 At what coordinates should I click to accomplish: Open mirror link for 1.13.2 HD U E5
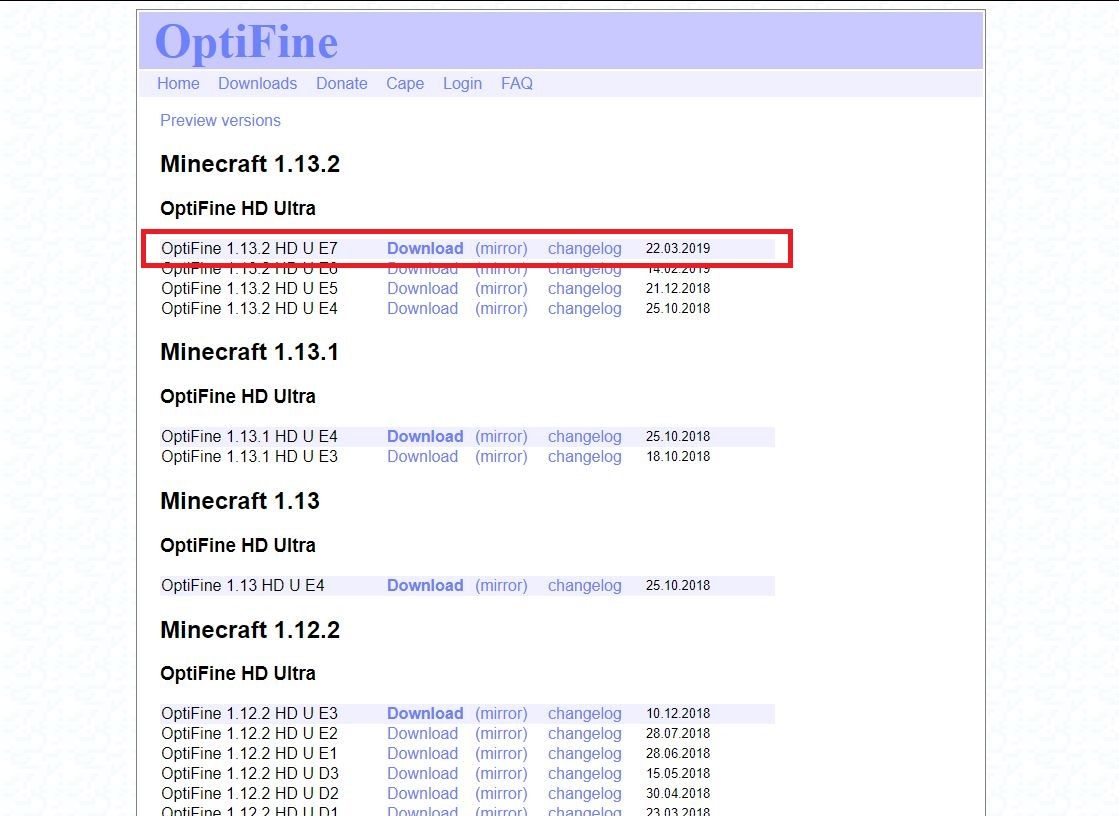pos(502,288)
